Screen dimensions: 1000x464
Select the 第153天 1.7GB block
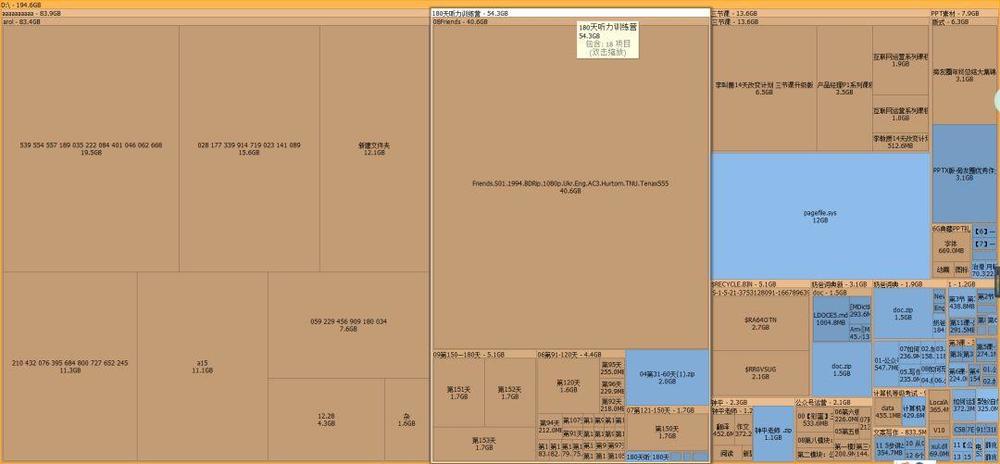(484, 444)
